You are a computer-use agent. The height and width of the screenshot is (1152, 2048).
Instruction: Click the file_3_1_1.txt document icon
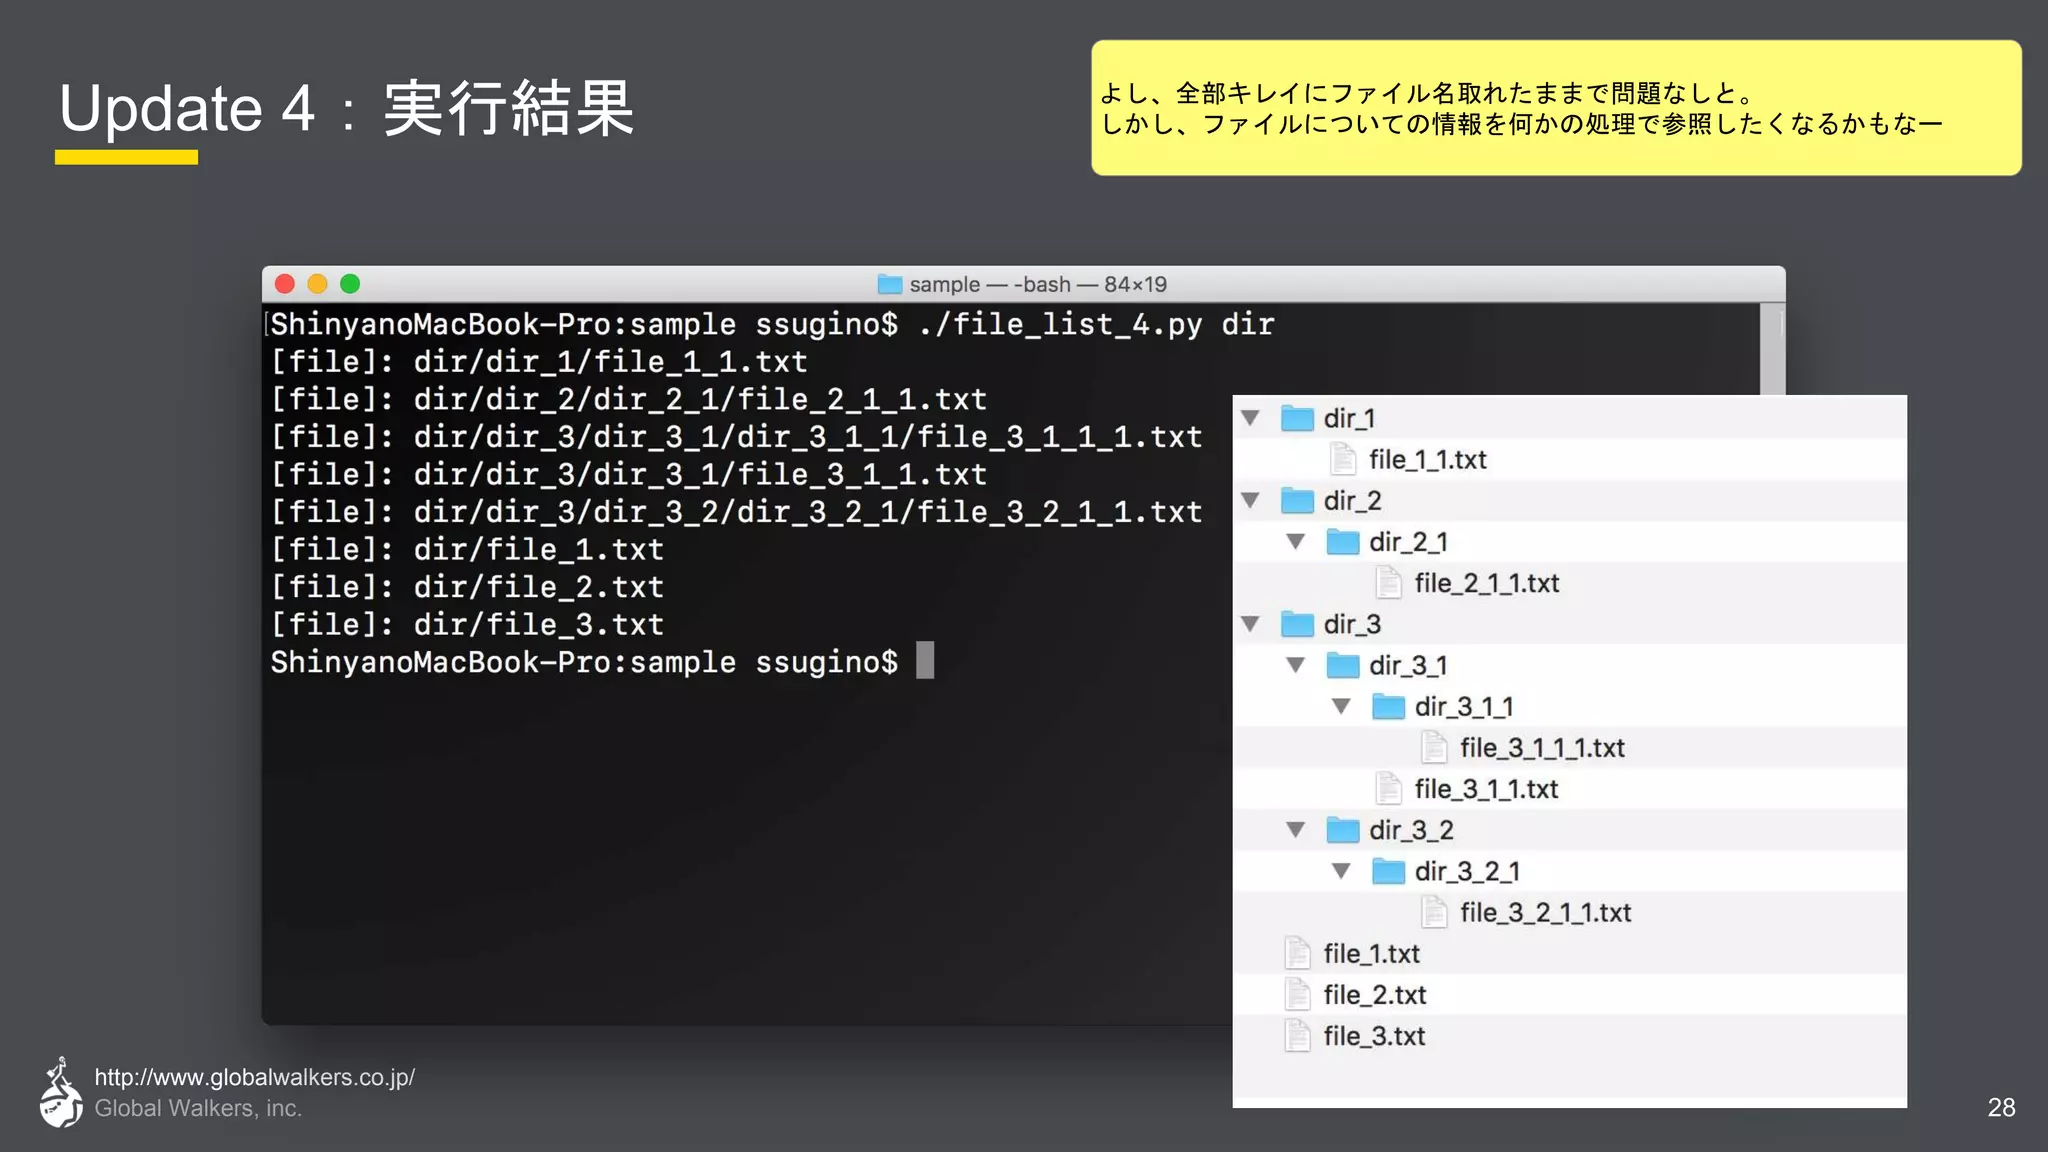pyautogui.click(x=1389, y=788)
